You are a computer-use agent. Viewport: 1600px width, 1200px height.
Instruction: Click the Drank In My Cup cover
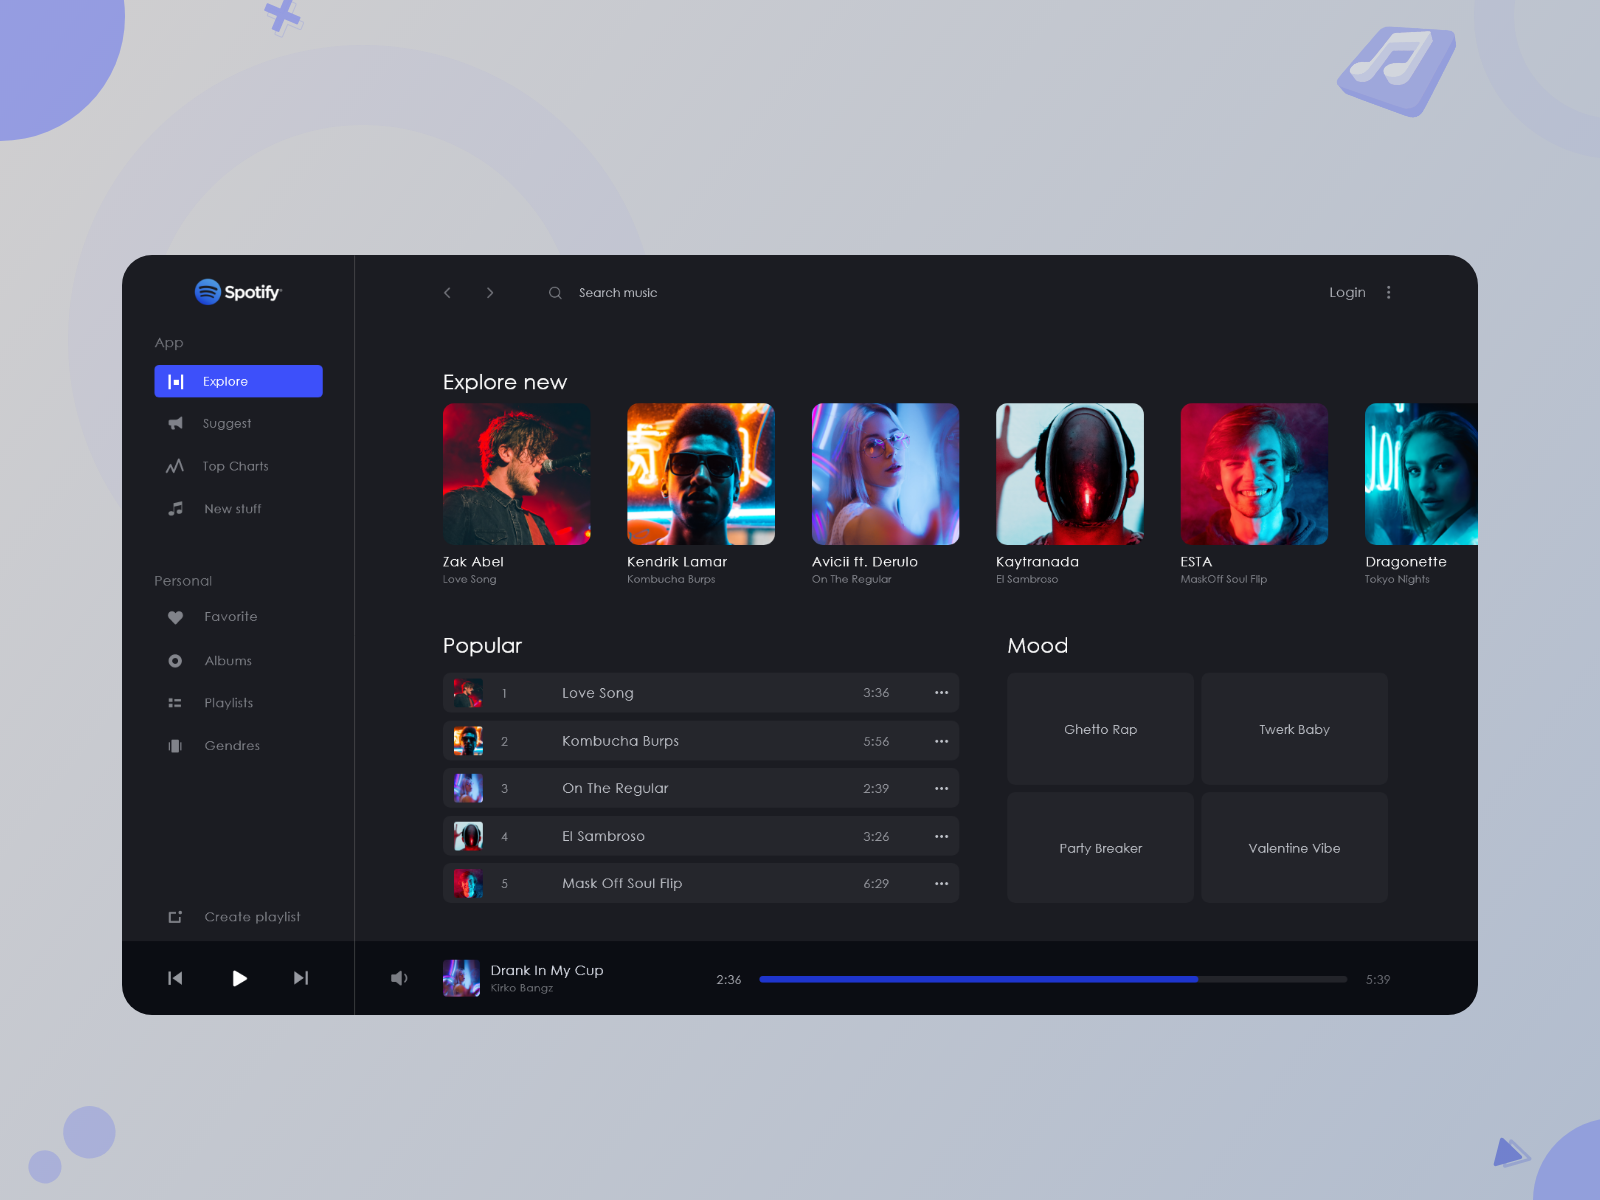461,978
